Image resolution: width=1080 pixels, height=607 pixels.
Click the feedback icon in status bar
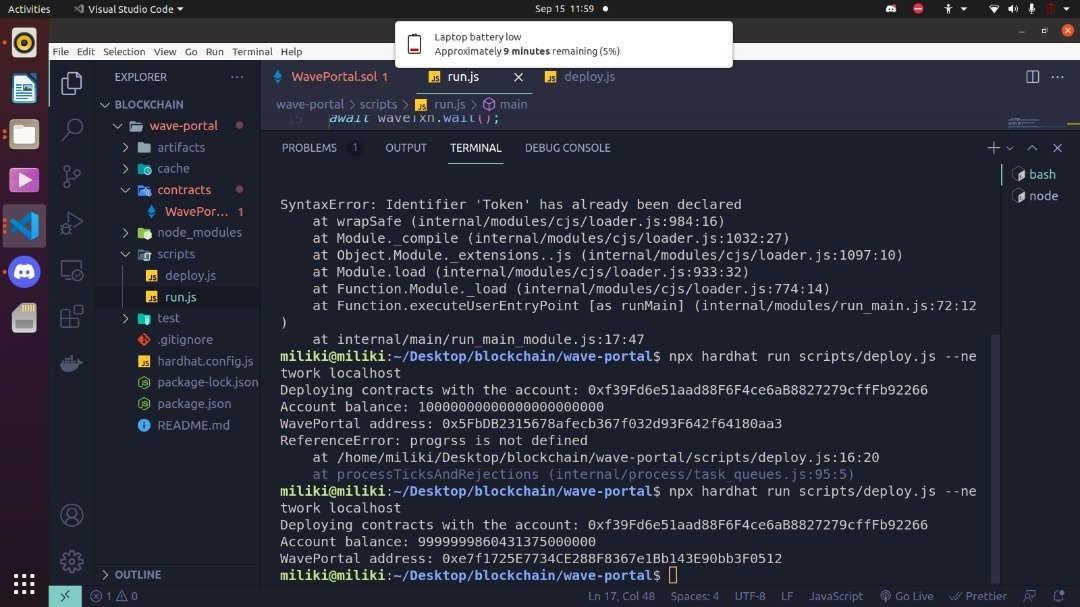(x=1030, y=596)
